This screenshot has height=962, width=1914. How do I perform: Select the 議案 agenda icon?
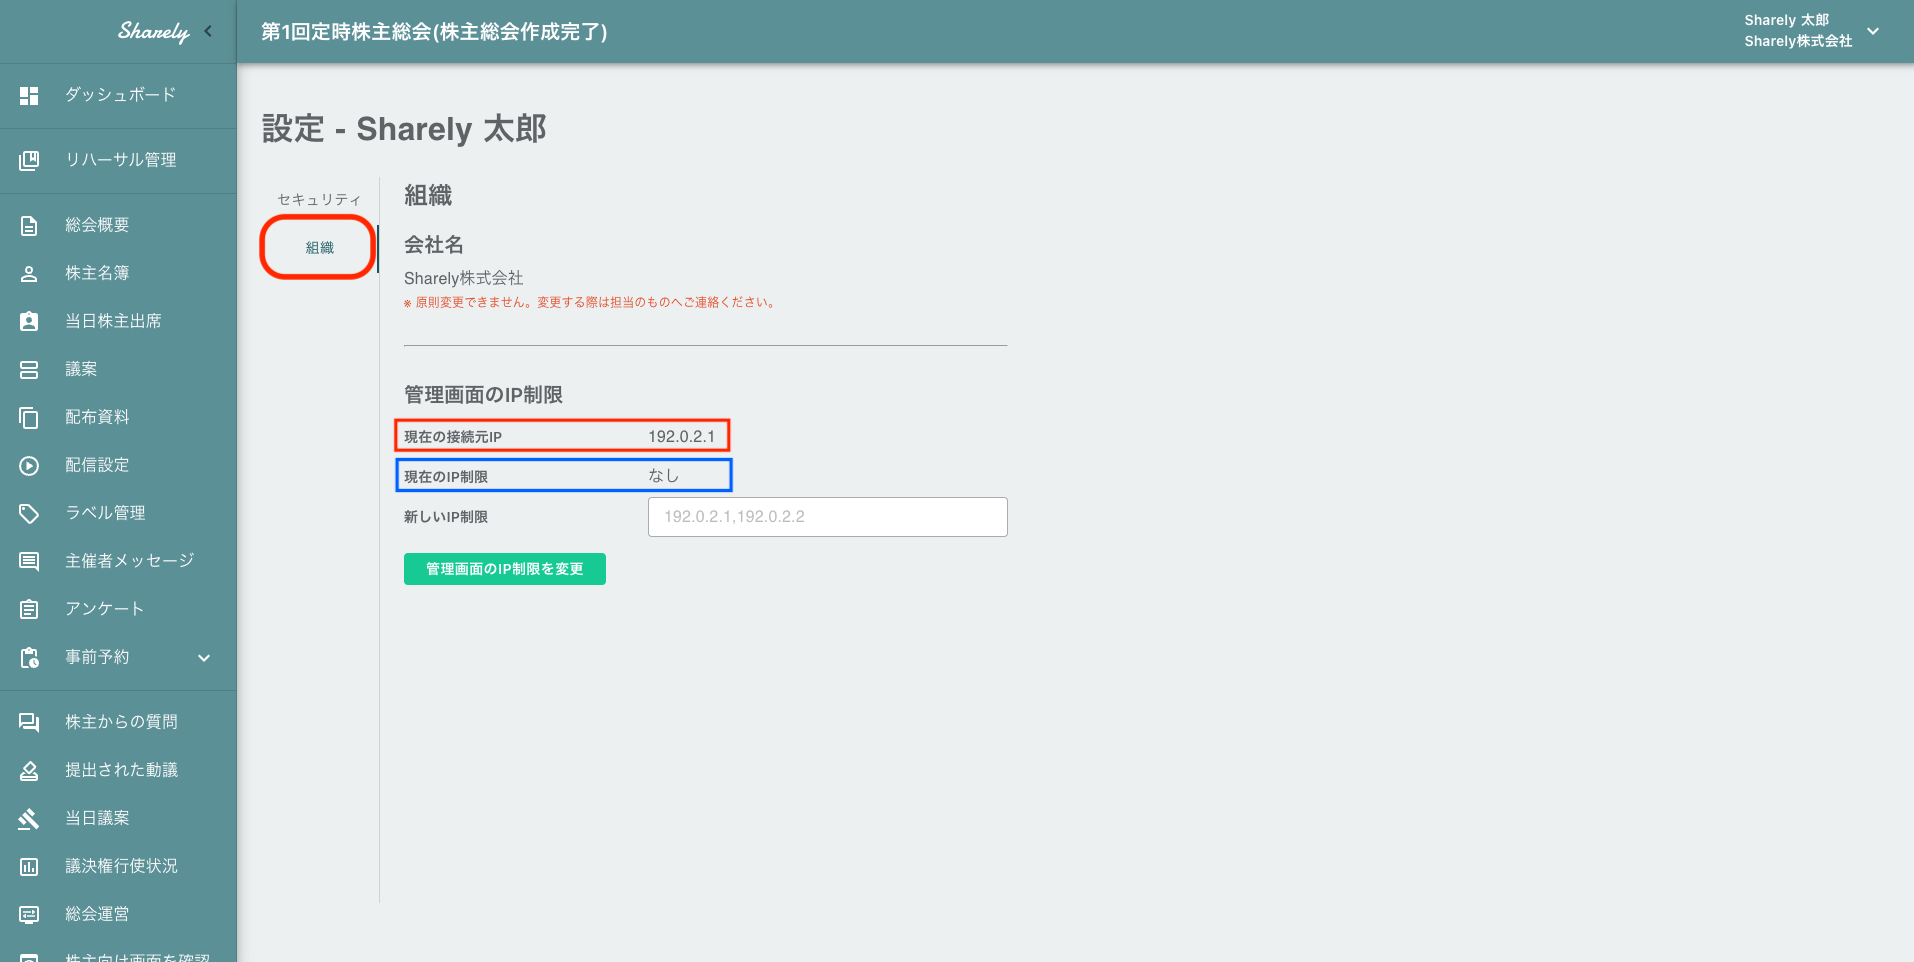pyautogui.click(x=28, y=368)
